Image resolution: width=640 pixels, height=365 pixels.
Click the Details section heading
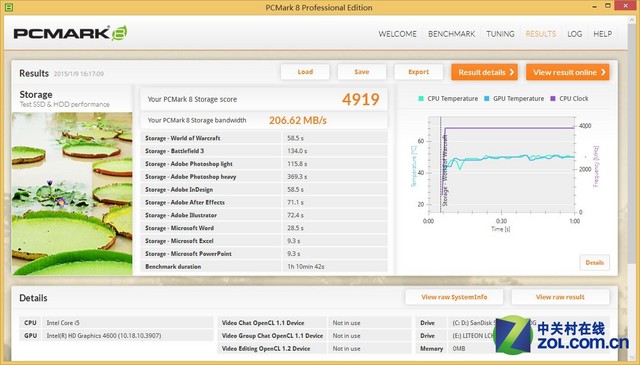[33, 298]
